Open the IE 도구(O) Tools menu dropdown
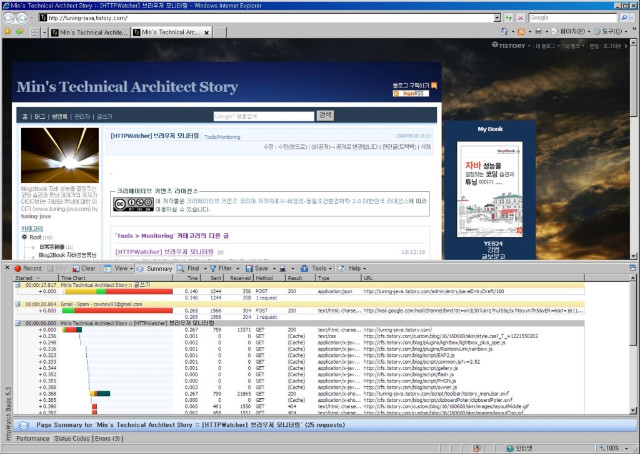This screenshot has width=640, height=454. coord(610,31)
